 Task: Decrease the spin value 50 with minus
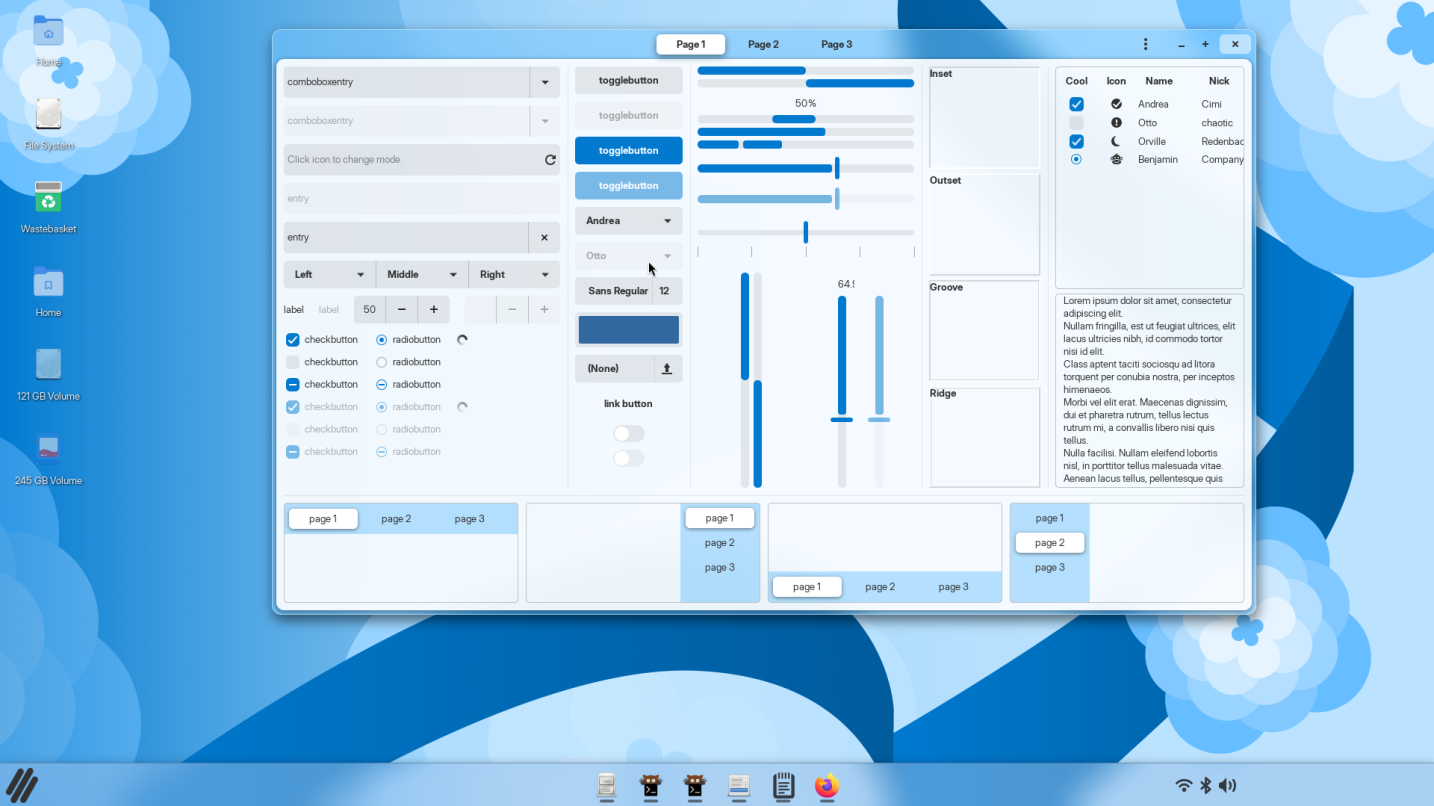tap(402, 310)
